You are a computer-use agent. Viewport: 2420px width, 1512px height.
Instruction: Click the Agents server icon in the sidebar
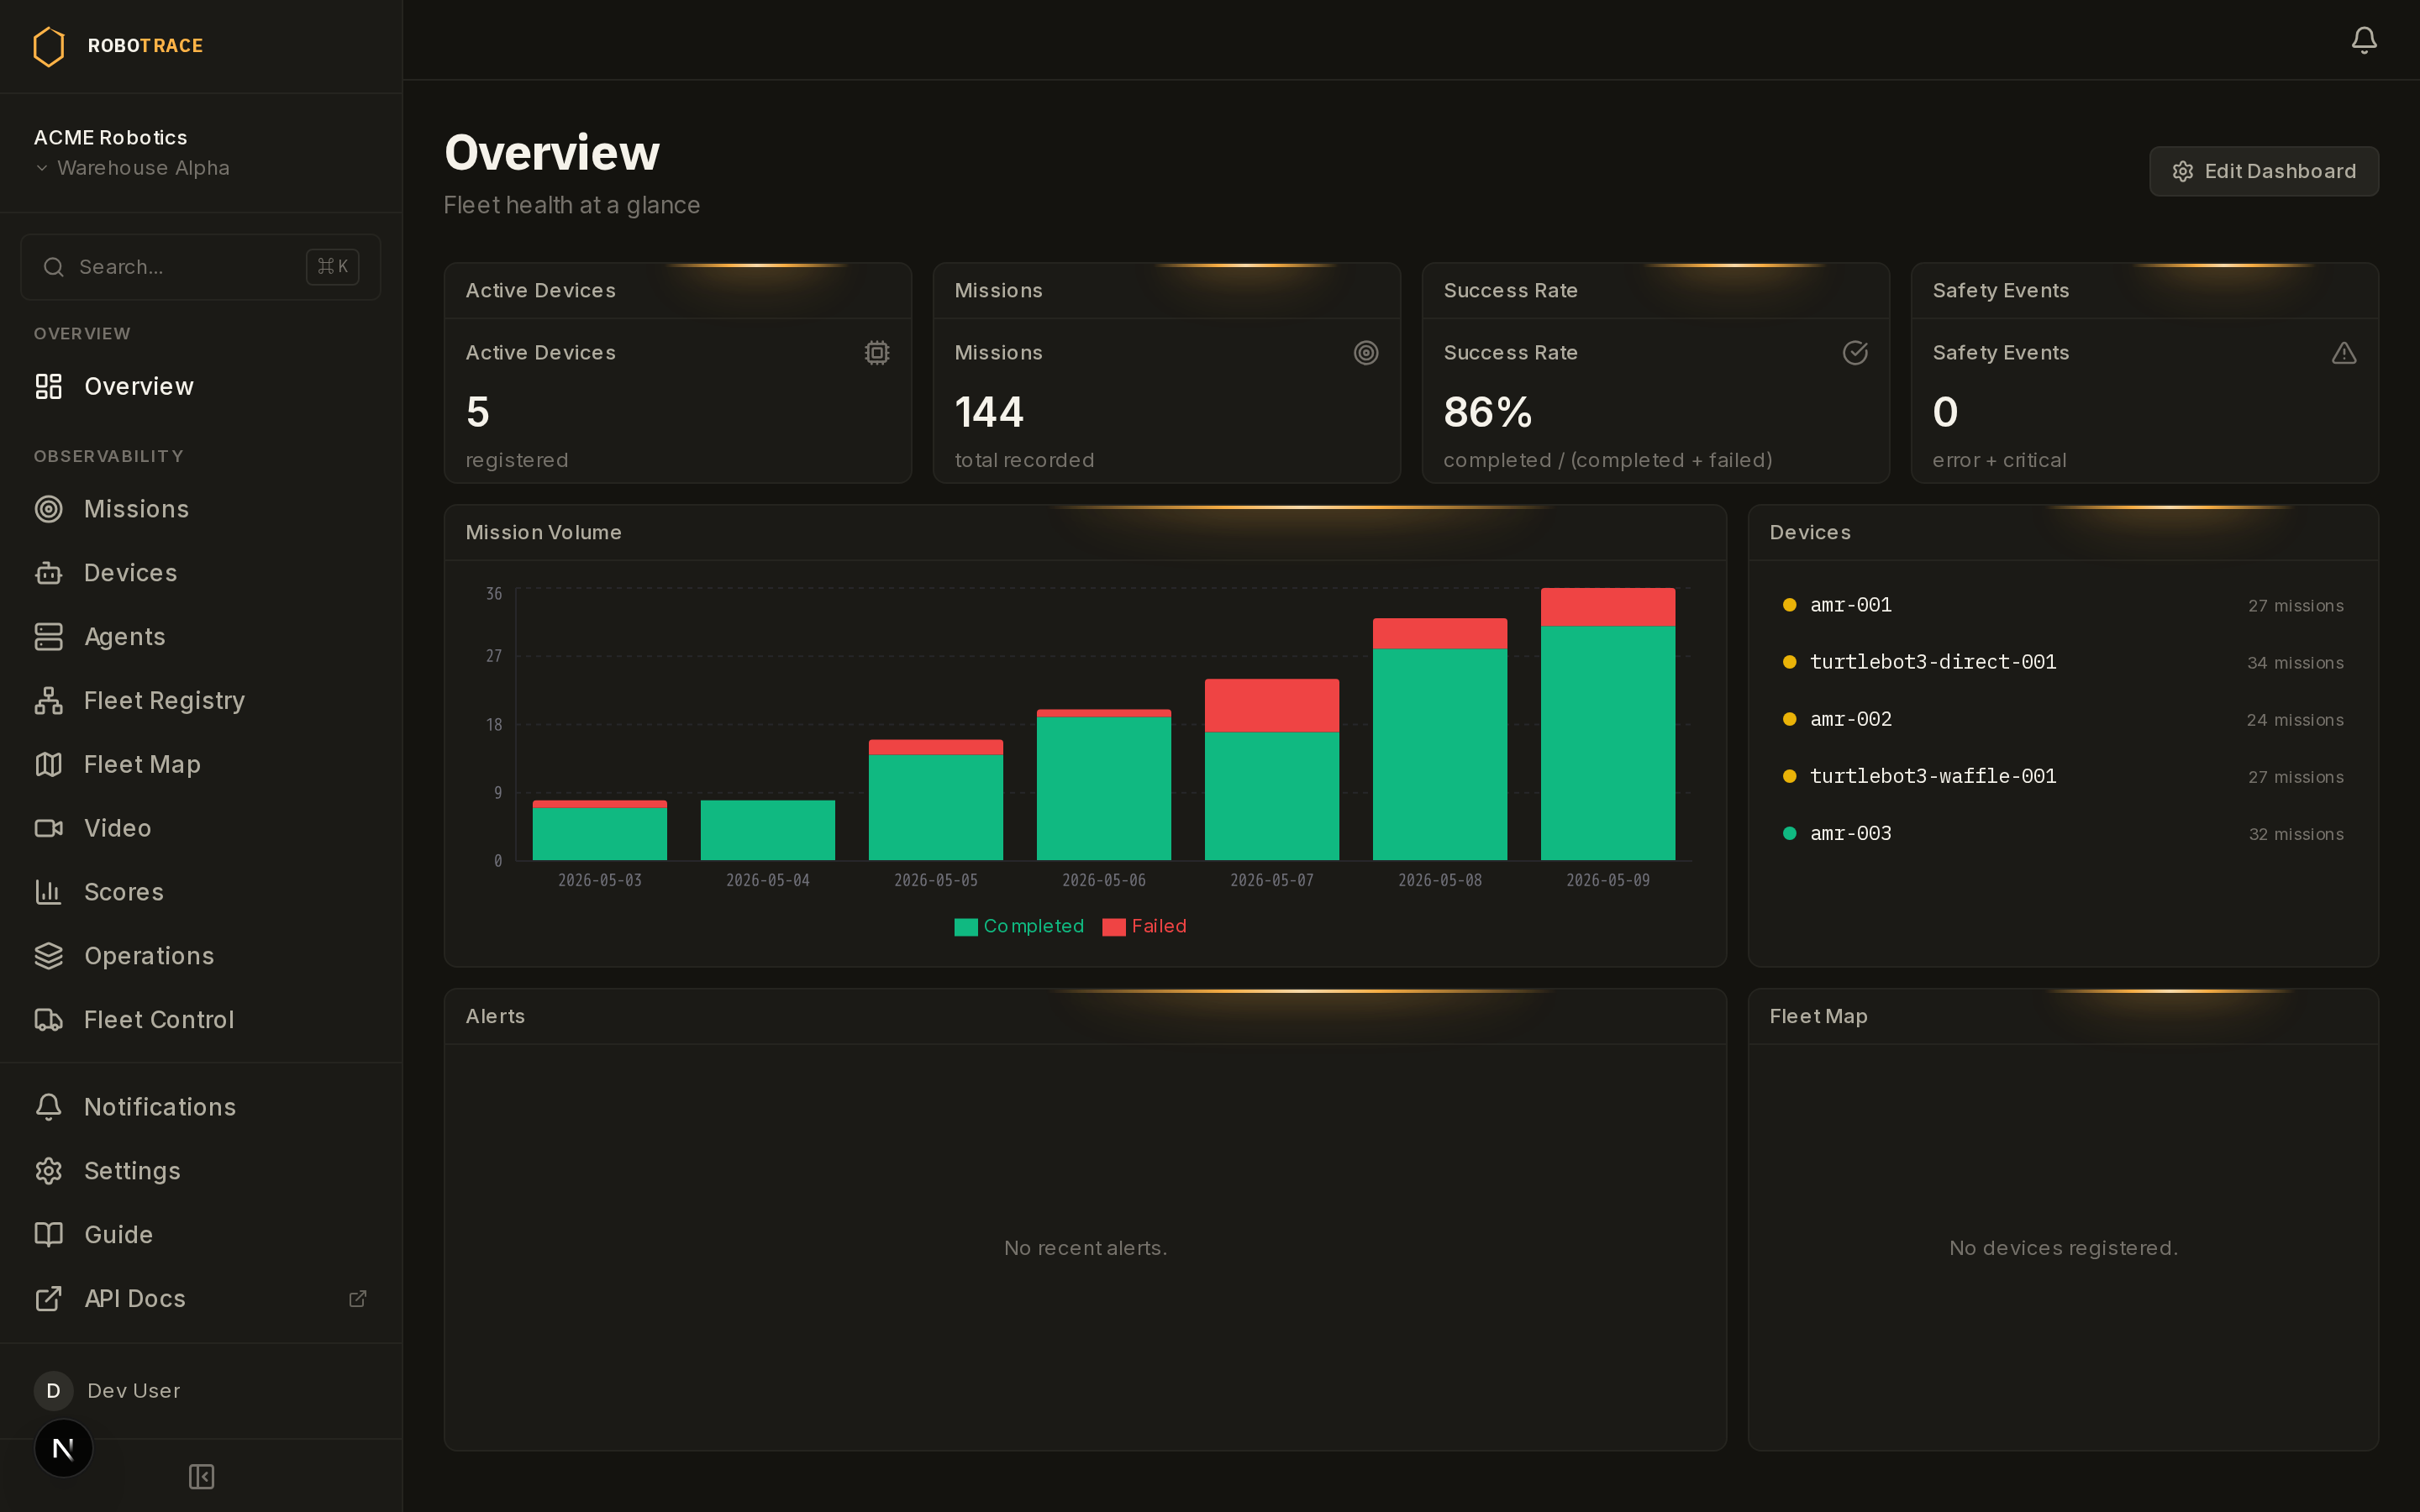pyautogui.click(x=48, y=637)
